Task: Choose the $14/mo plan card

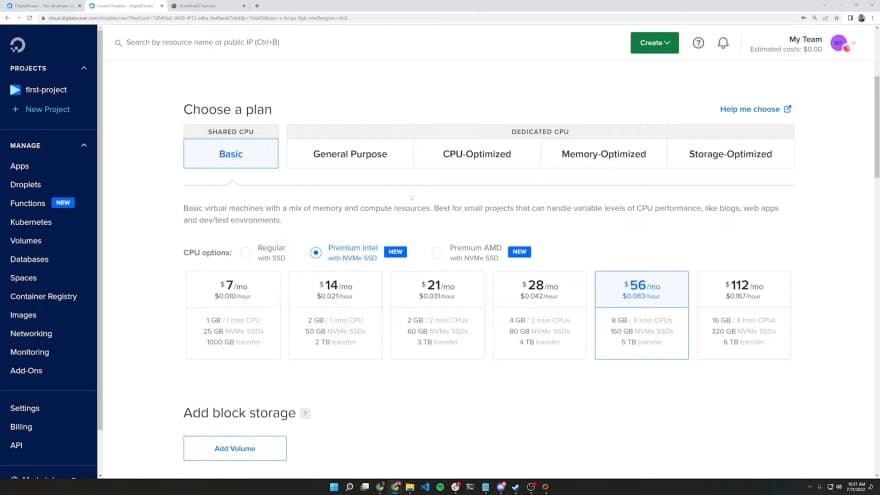Action: (335, 315)
